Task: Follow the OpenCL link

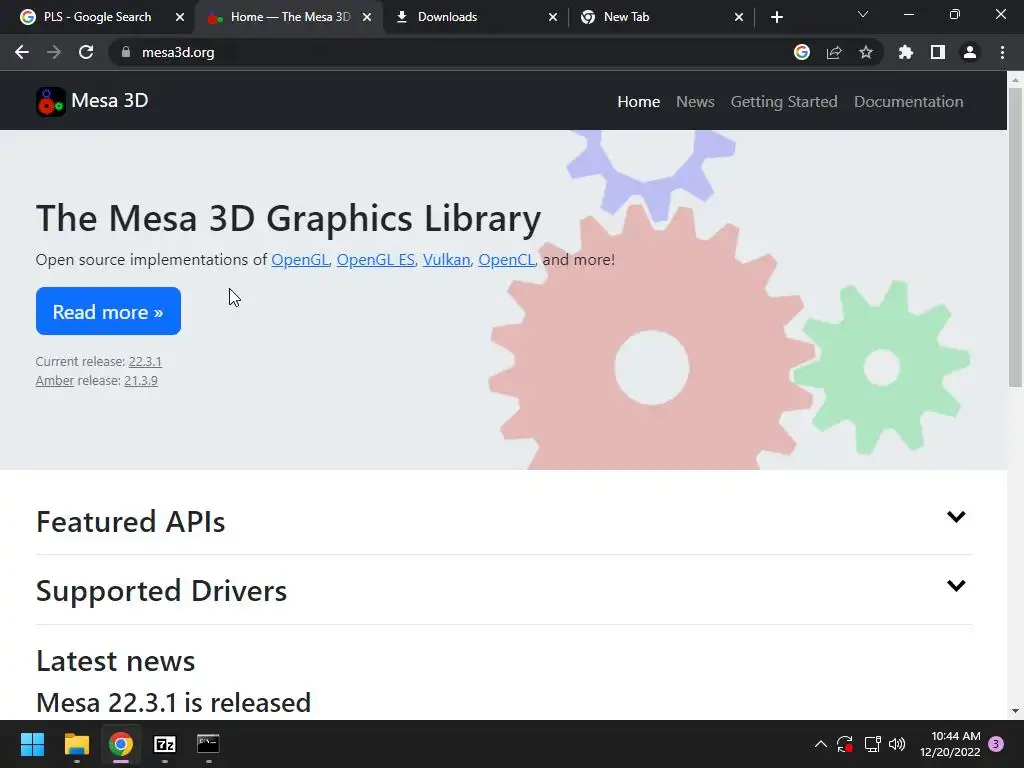Action: (x=507, y=259)
